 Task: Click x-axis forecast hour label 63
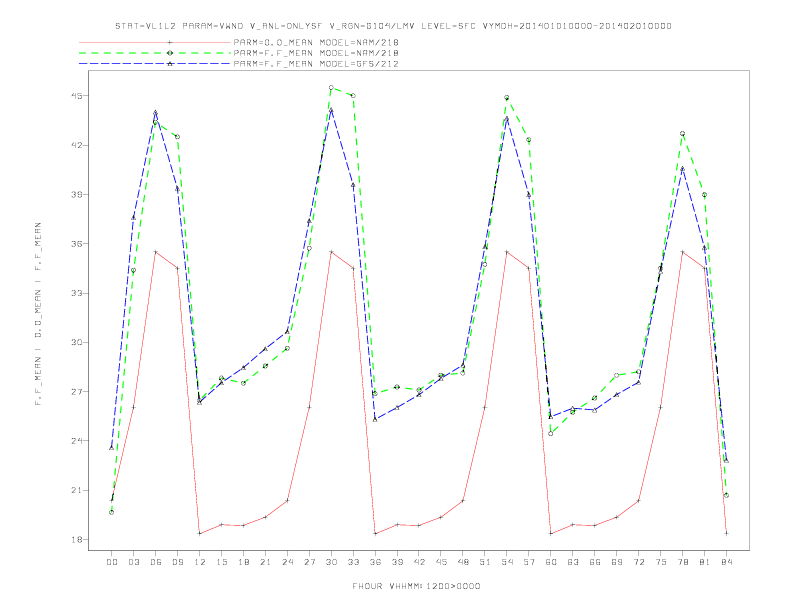coord(573,562)
